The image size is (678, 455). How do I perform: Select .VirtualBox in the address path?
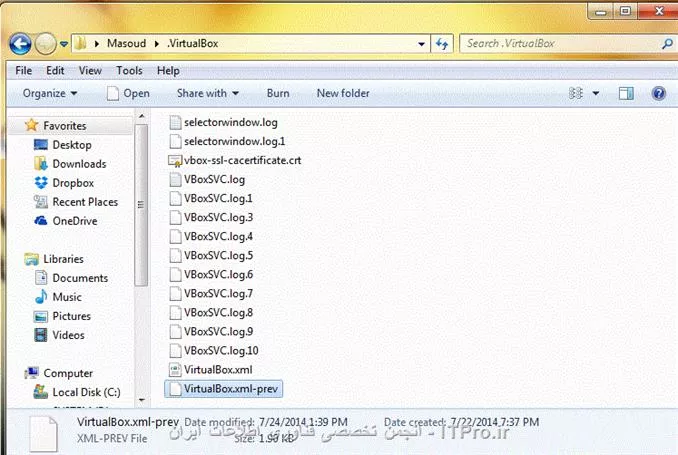pos(192,43)
